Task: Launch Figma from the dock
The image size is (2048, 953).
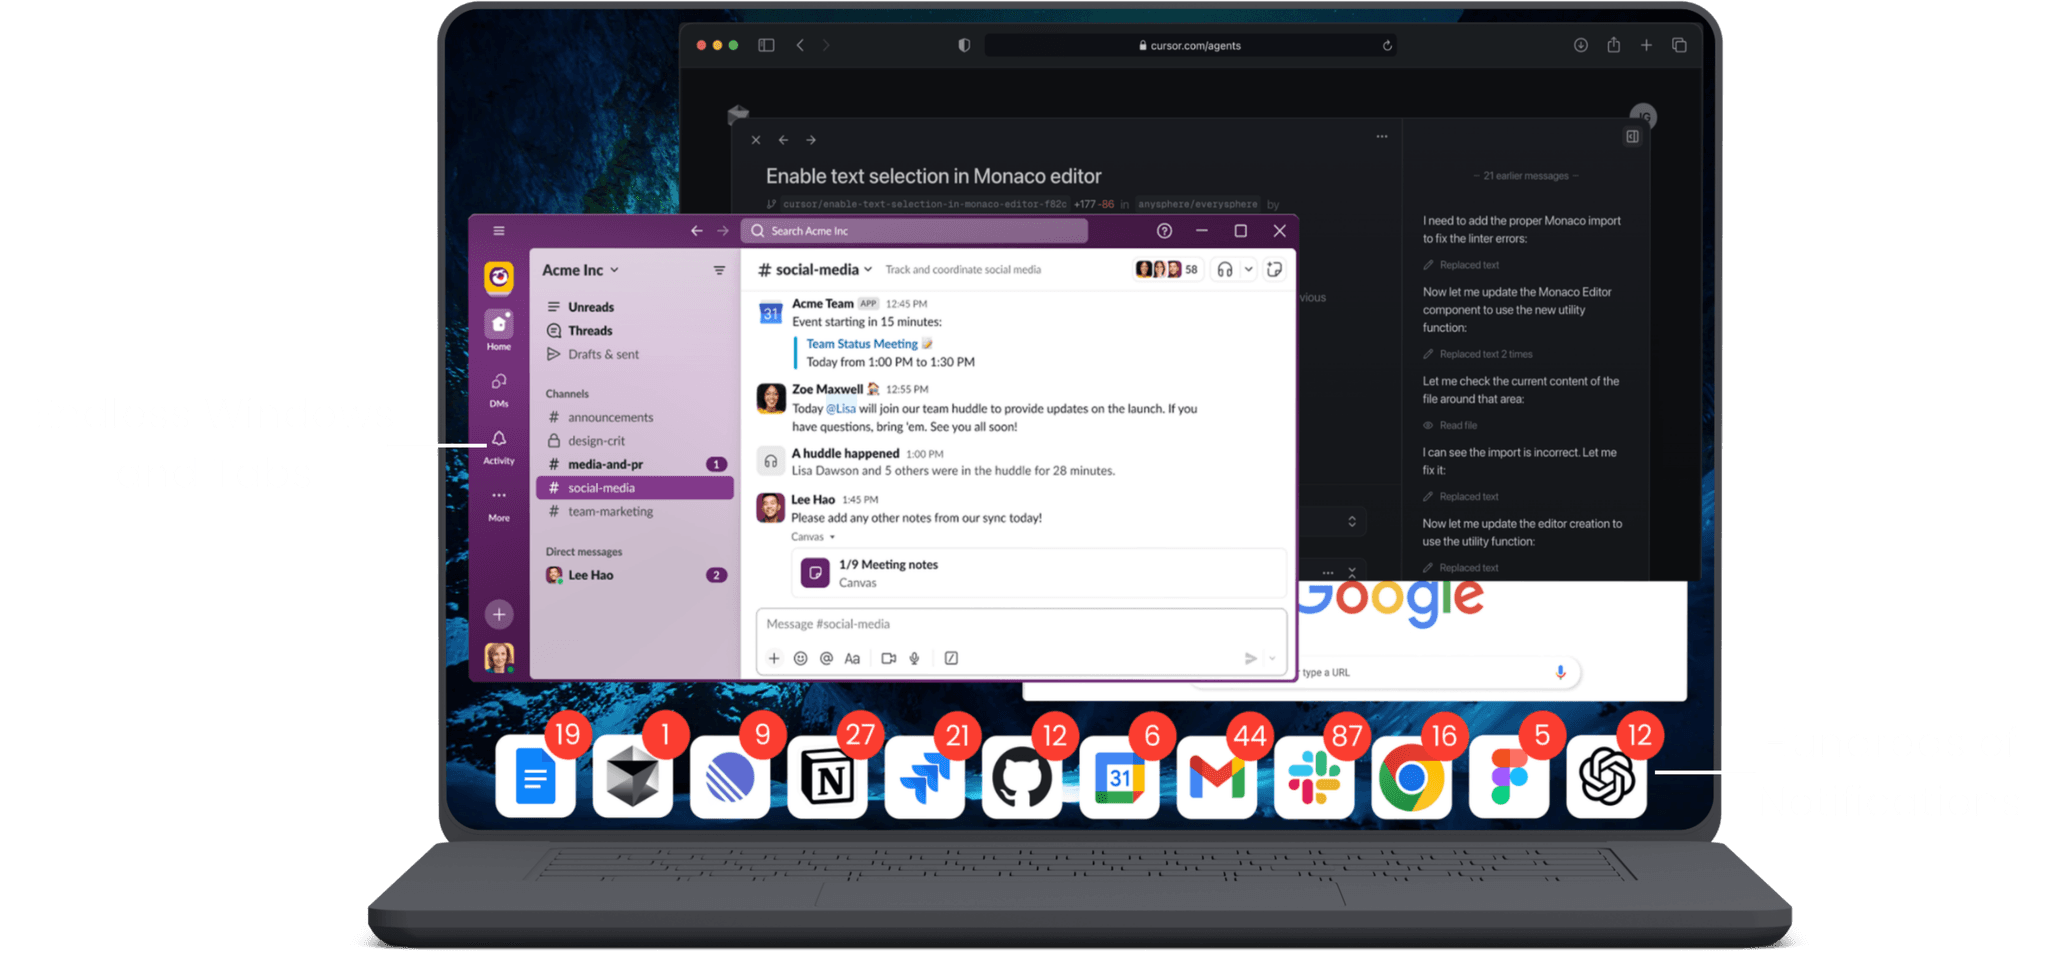Action: (x=1508, y=778)
